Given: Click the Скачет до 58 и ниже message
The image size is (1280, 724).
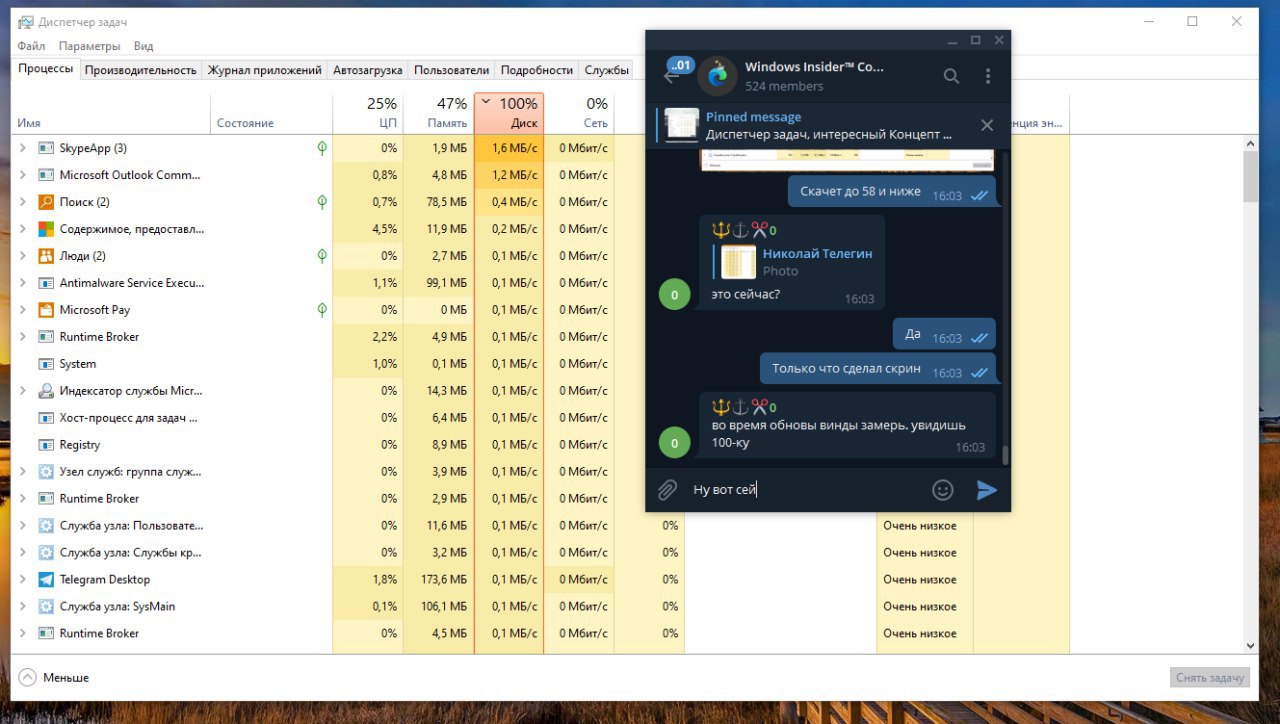Looking at the screenshot, I should coord(892,192).
